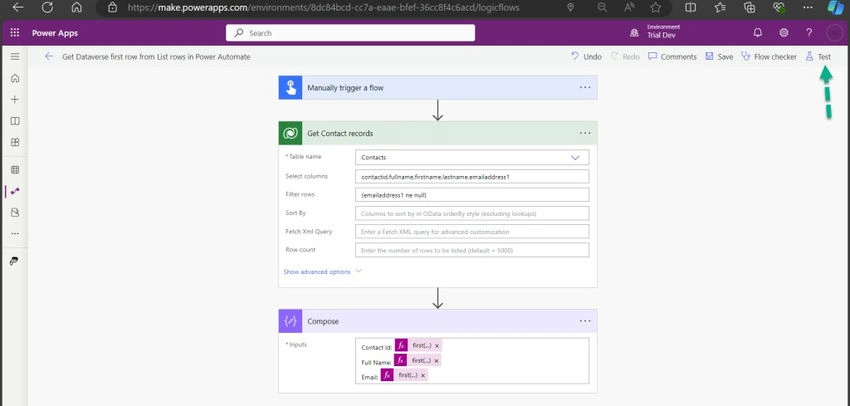
Task: Open the browser read aloud icon
Action: point(629,8)
